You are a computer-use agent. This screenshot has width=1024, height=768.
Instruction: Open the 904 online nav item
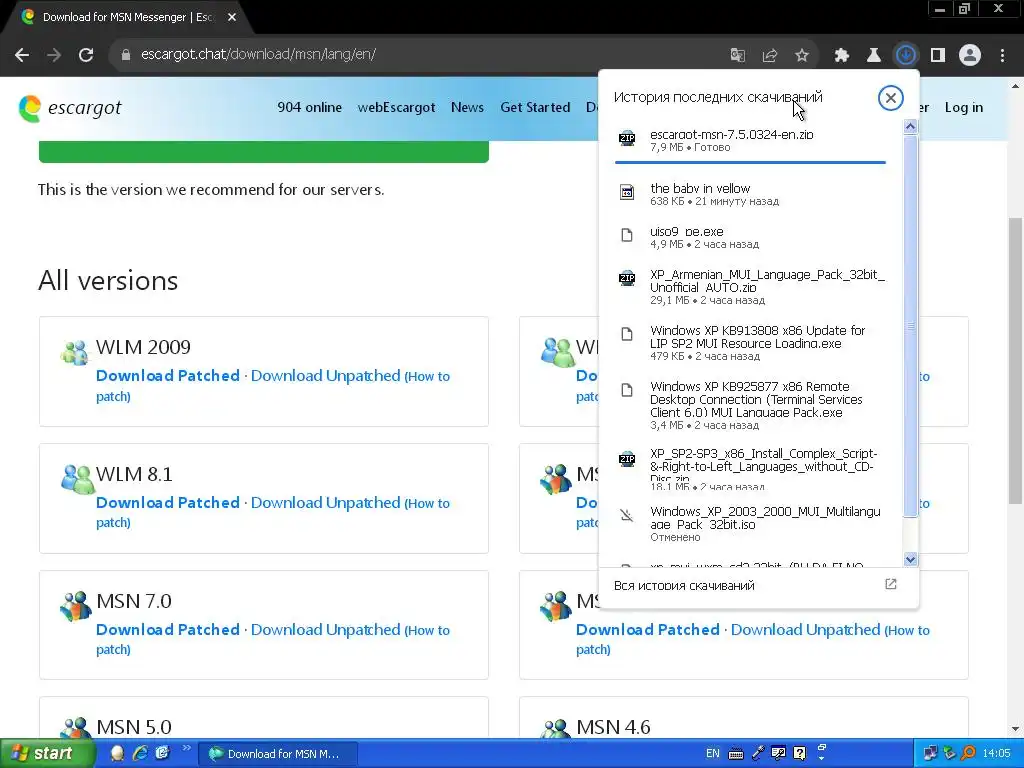[310, 107]
